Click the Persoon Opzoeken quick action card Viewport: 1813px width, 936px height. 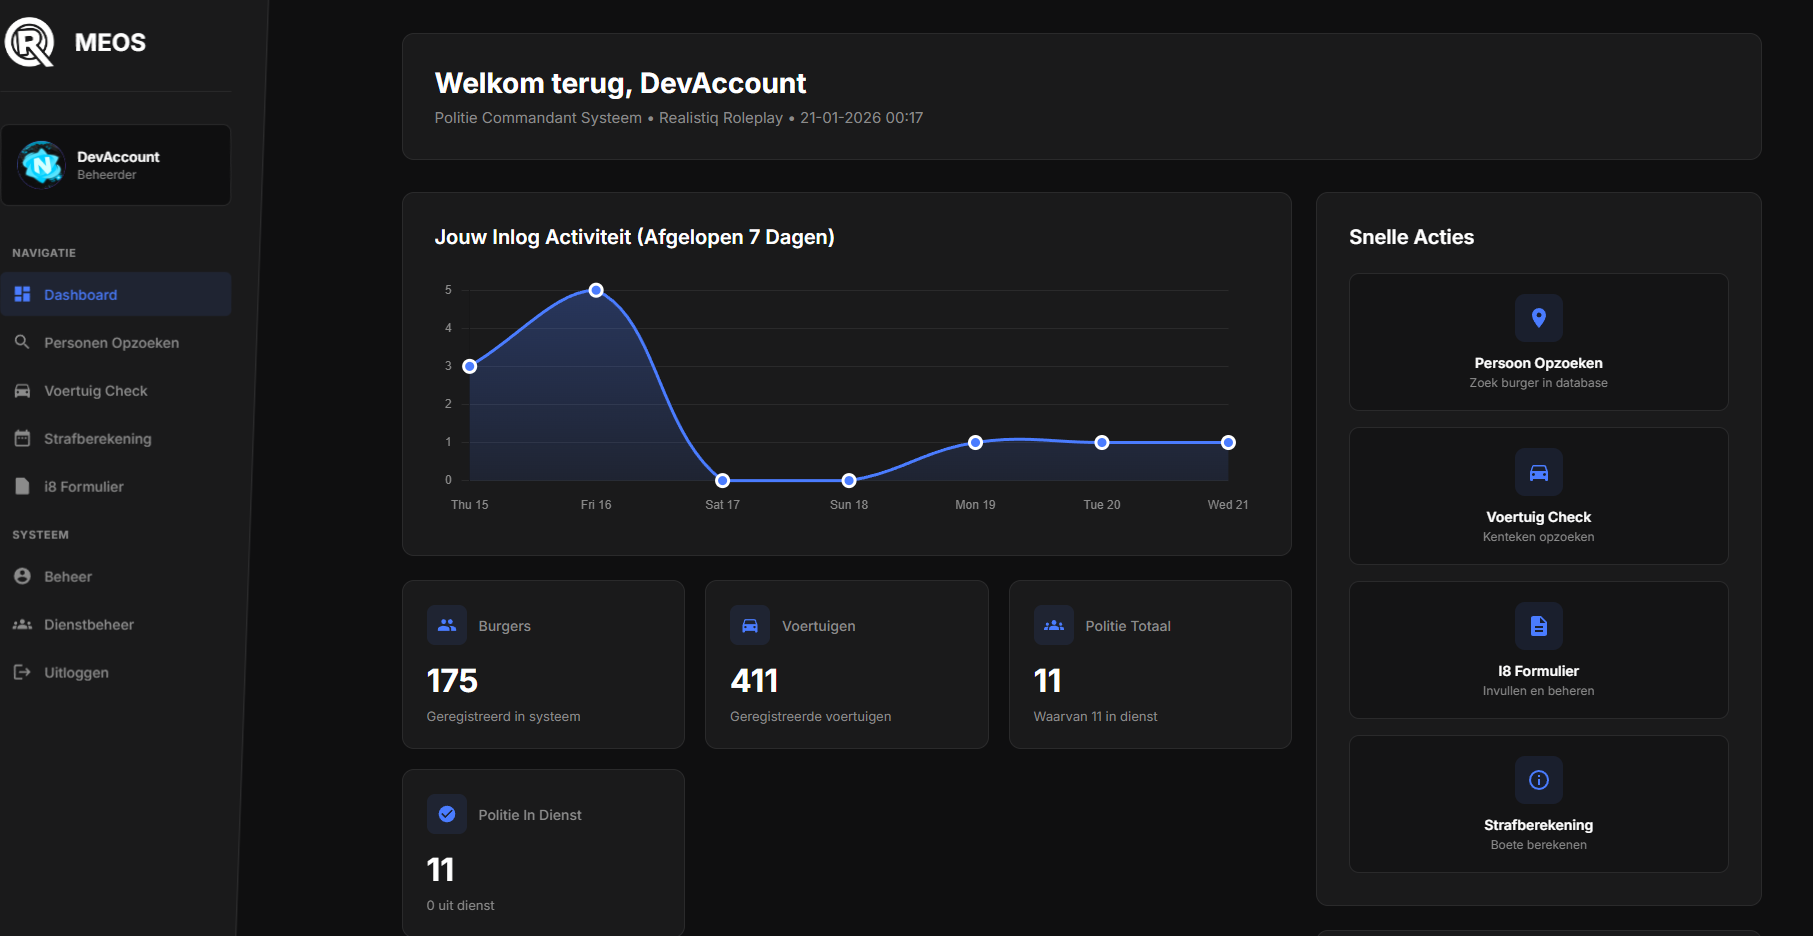coord(1538,342)
